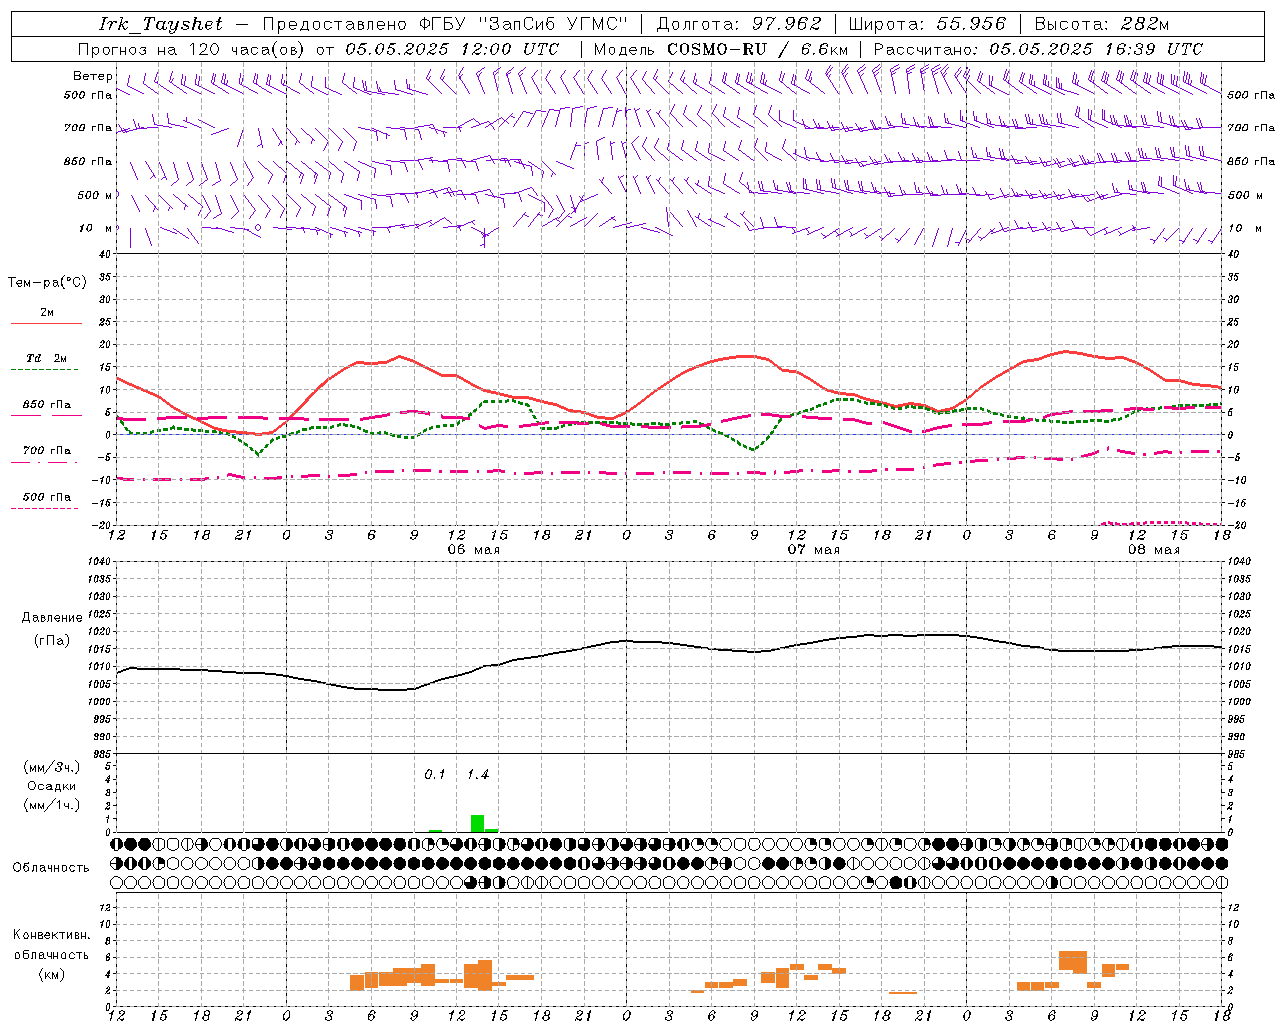Click the 08 мая date label

[x=1153, y=550]
